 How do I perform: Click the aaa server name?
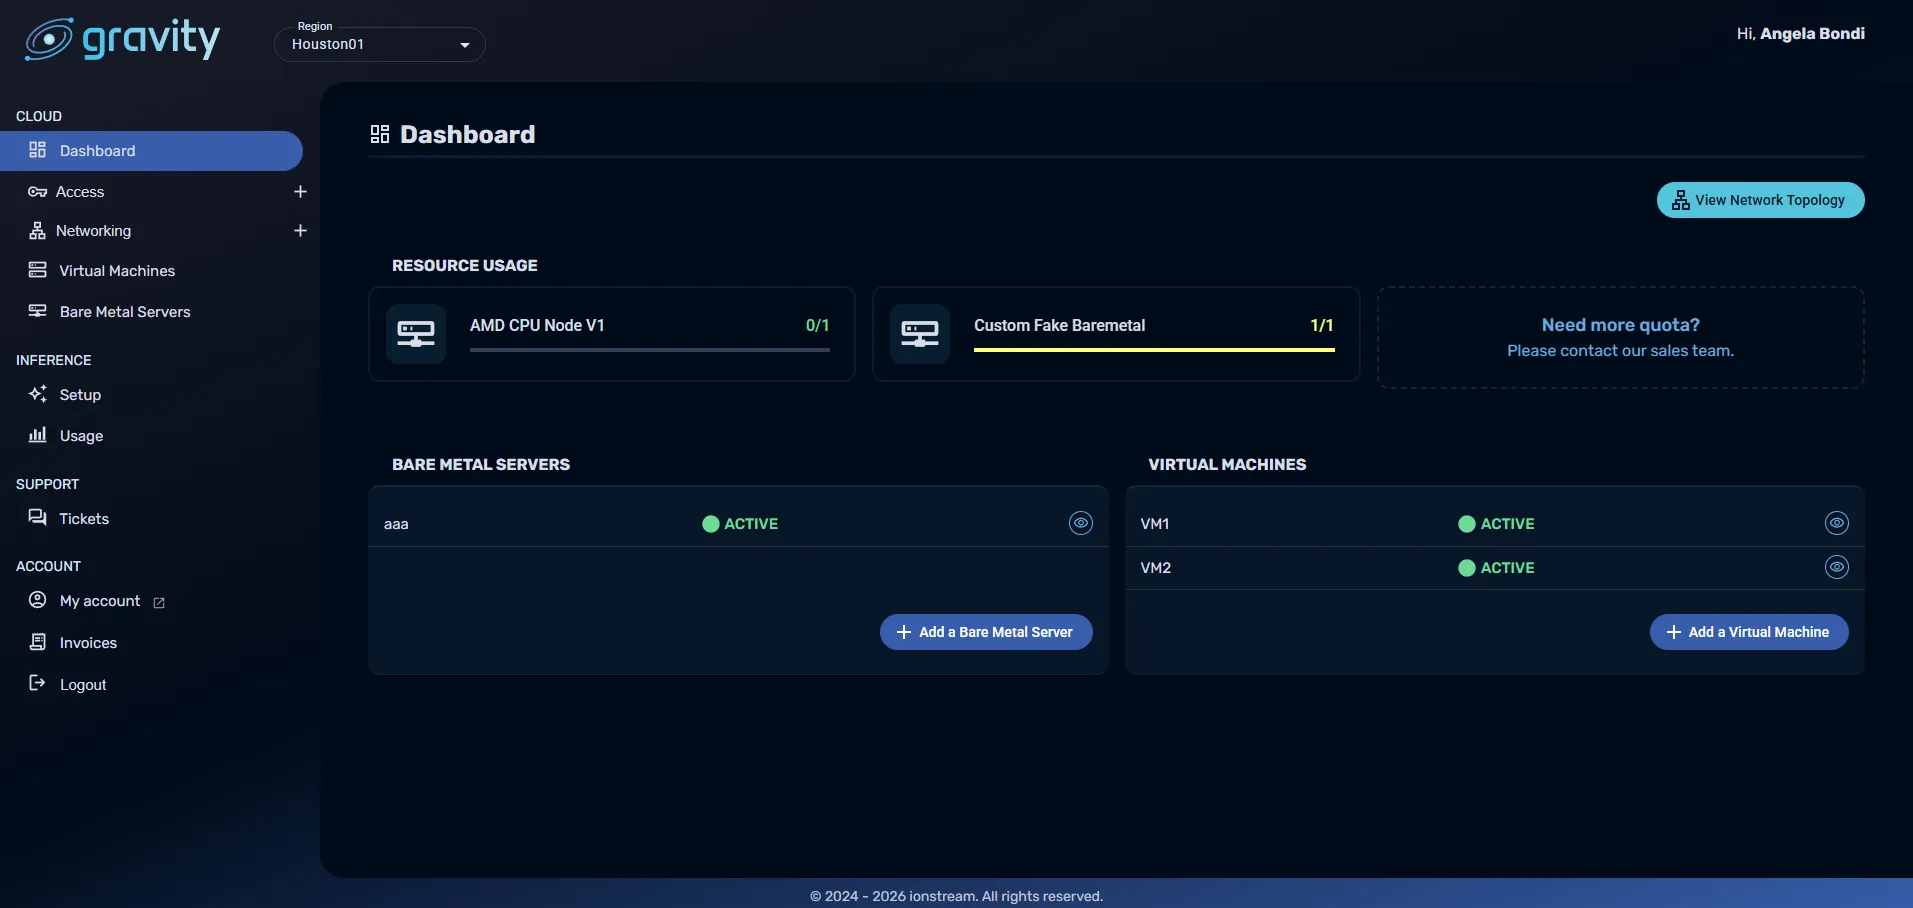pos(396,524)
